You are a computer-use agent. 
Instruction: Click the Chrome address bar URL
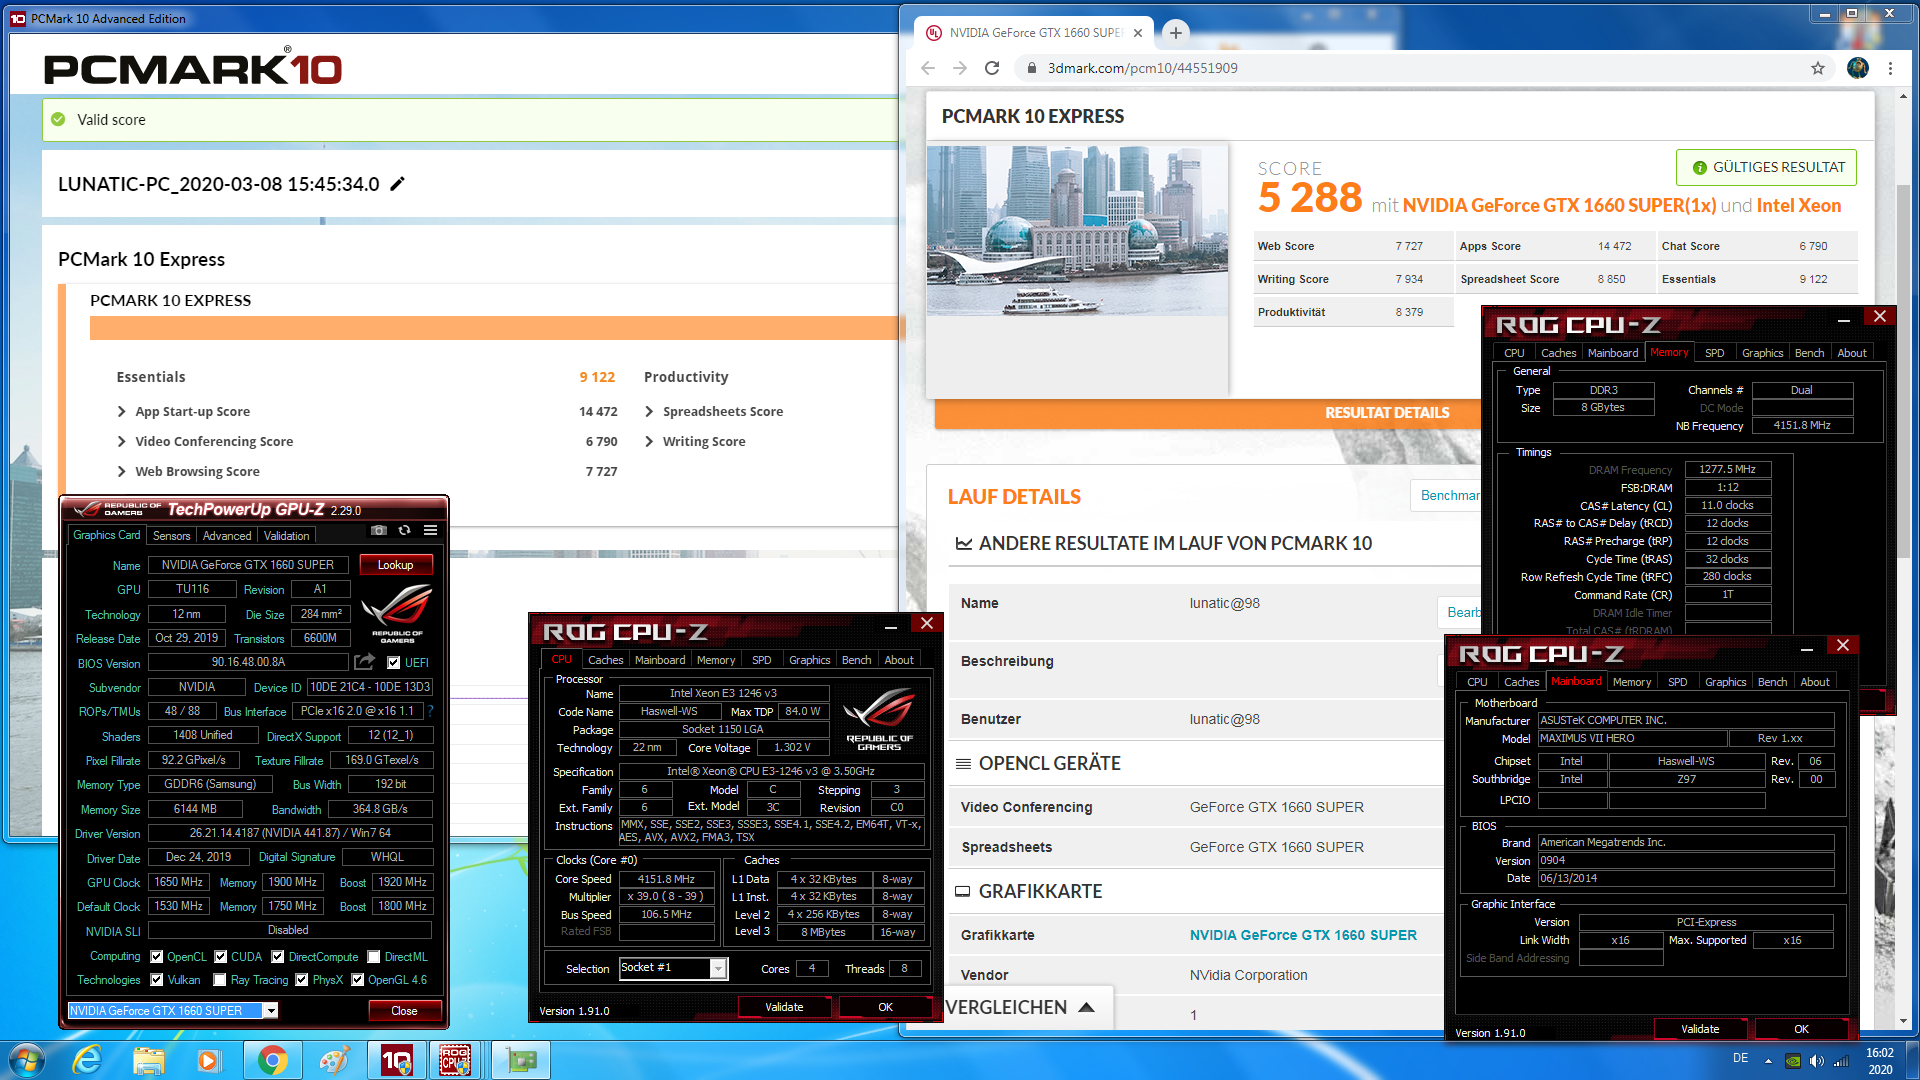[x=1143, y=68]
